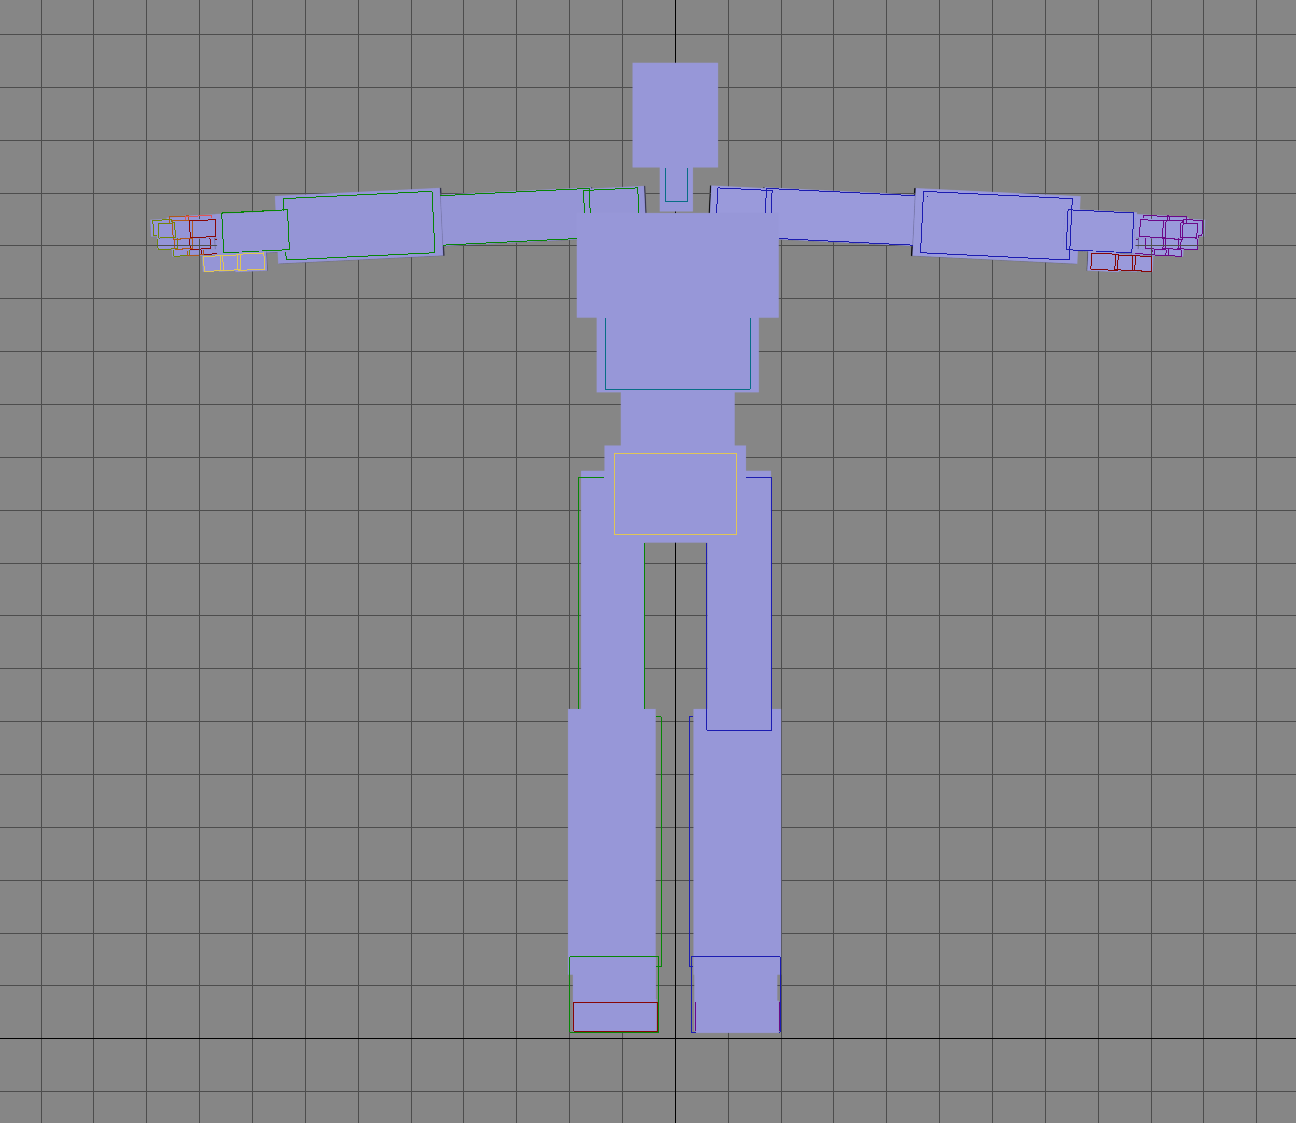Select the wide upper chest block
1296x1123 pixels.
[677, 265]
